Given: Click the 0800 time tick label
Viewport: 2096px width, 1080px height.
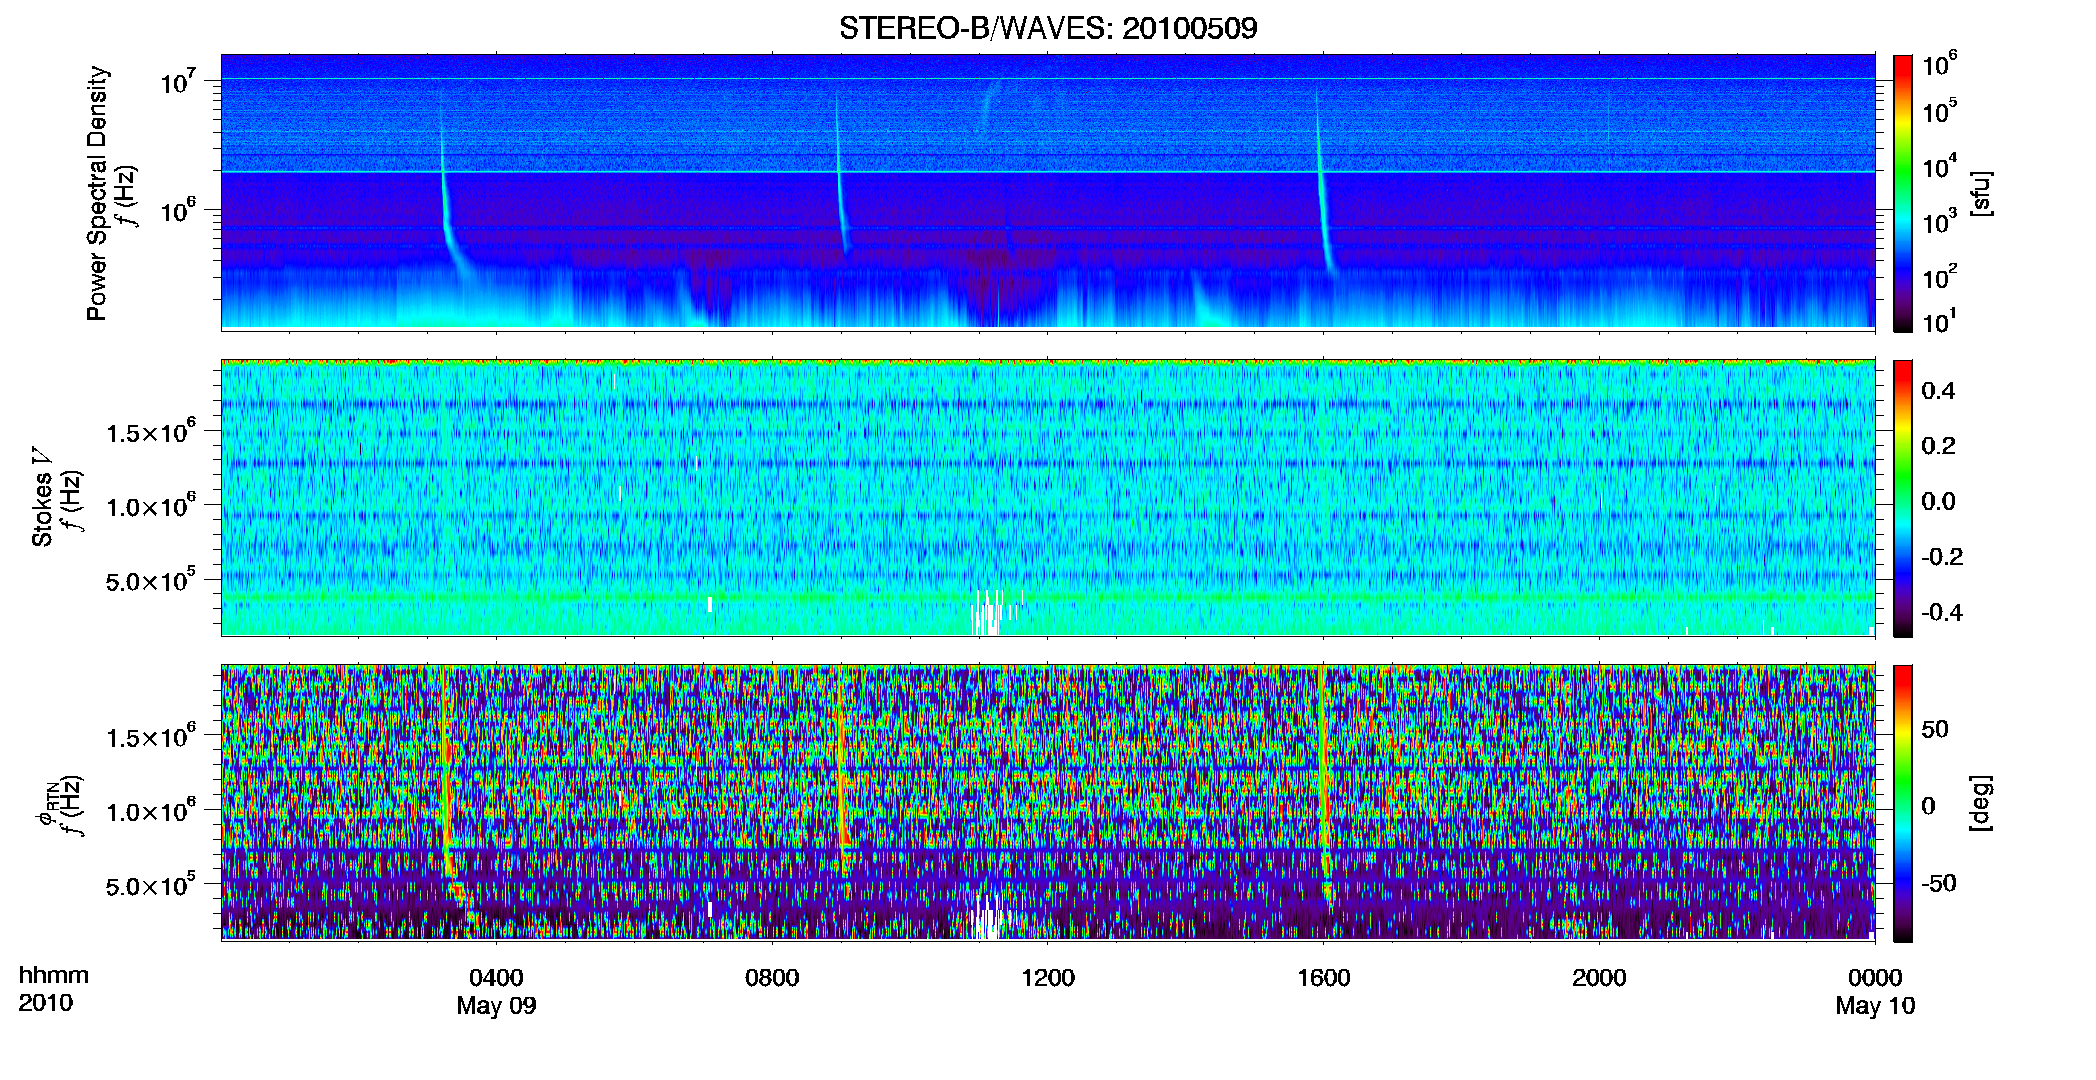Looking at the screenshot, I should click(x=772, y=977).
